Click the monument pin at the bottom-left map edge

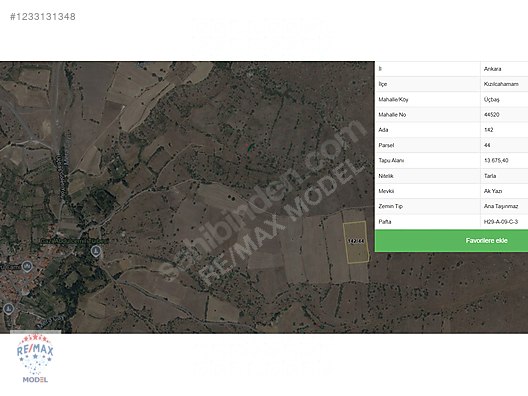click(8, 308)
